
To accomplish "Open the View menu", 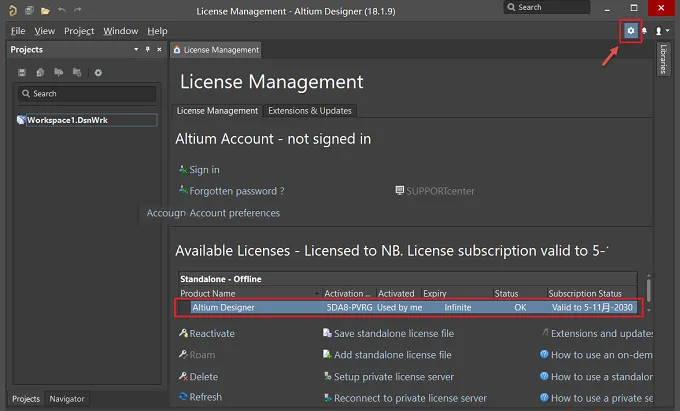I will [45, 31].
